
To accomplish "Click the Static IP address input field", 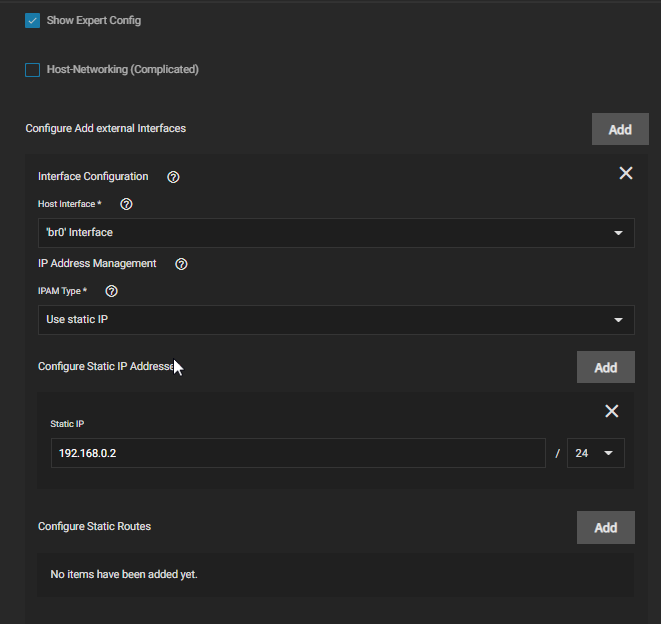I will pos(297,453).
